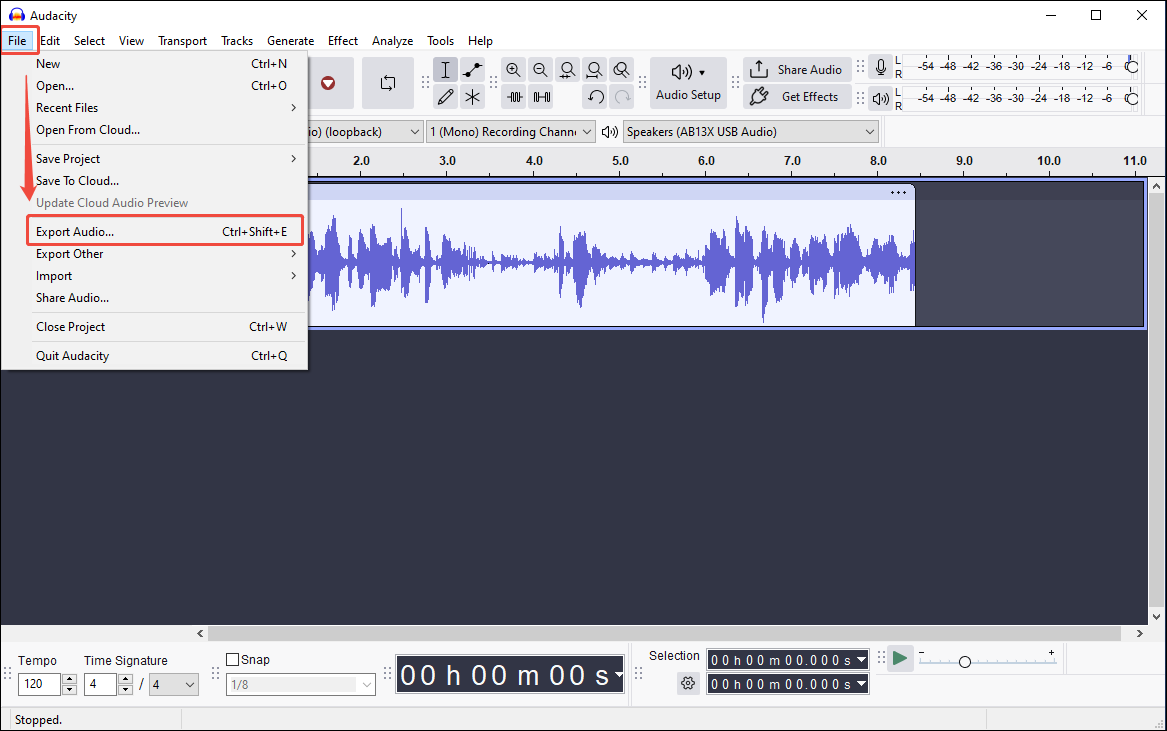Click the Undo icon

coord(595,97)
